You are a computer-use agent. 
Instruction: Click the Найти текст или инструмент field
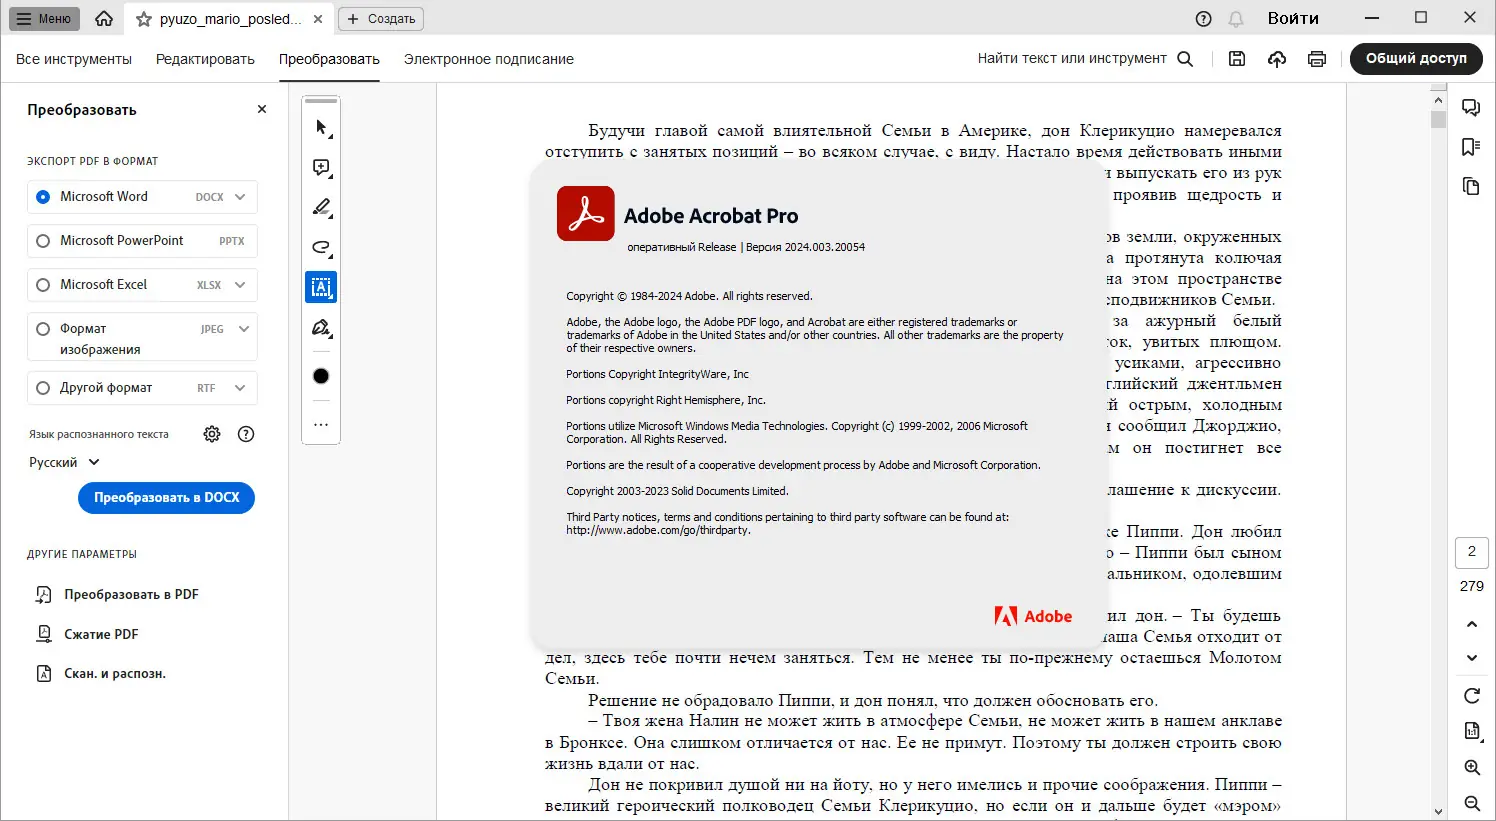coord(1072,59)
